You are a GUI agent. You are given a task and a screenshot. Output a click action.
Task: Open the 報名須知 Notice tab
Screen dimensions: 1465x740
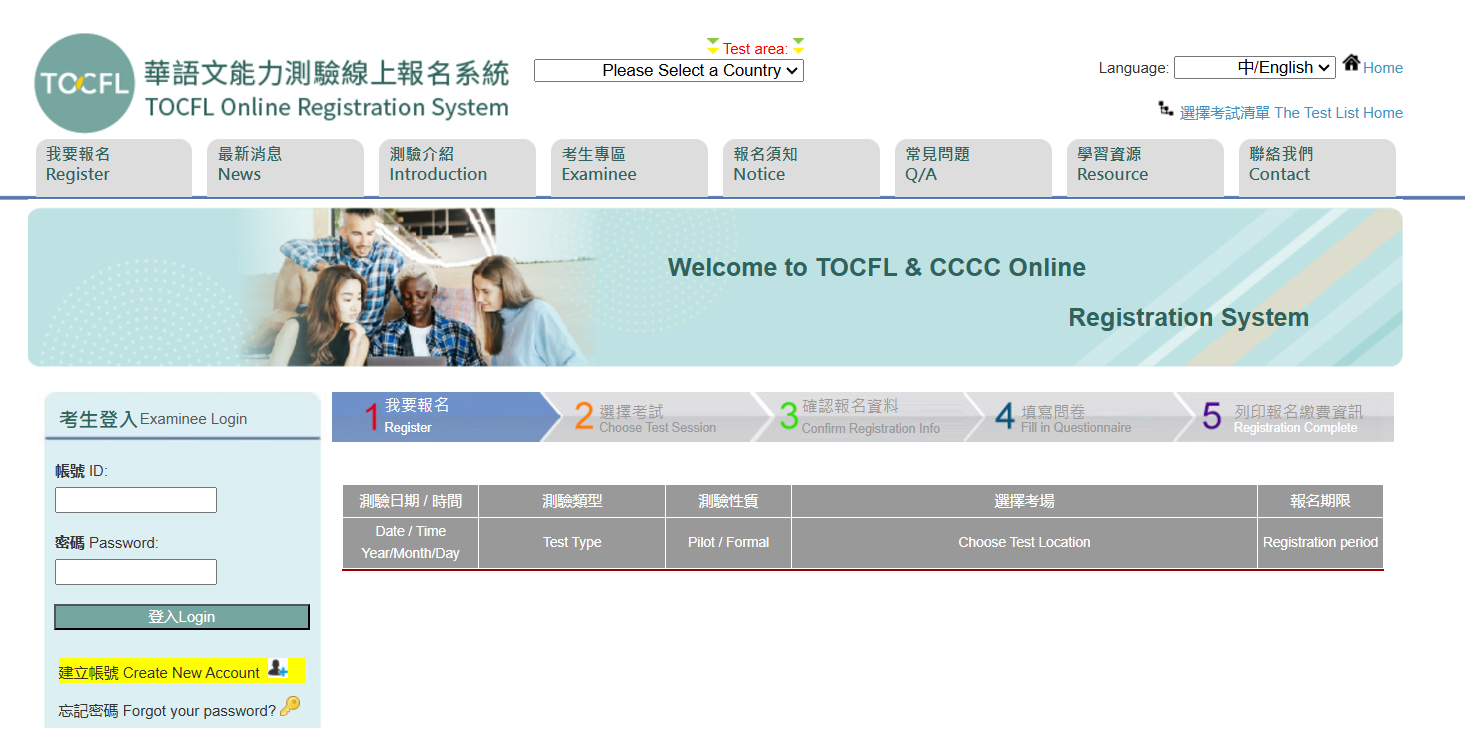801,166
